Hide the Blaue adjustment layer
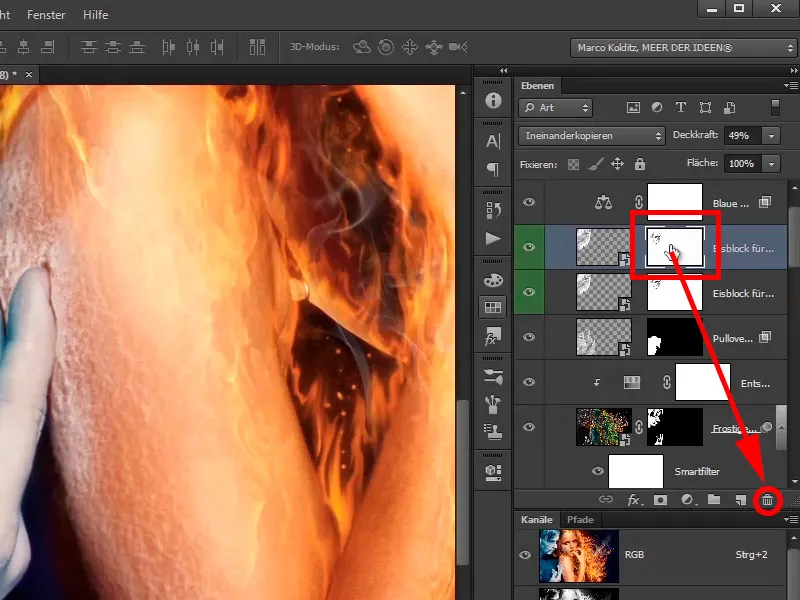 529,202
